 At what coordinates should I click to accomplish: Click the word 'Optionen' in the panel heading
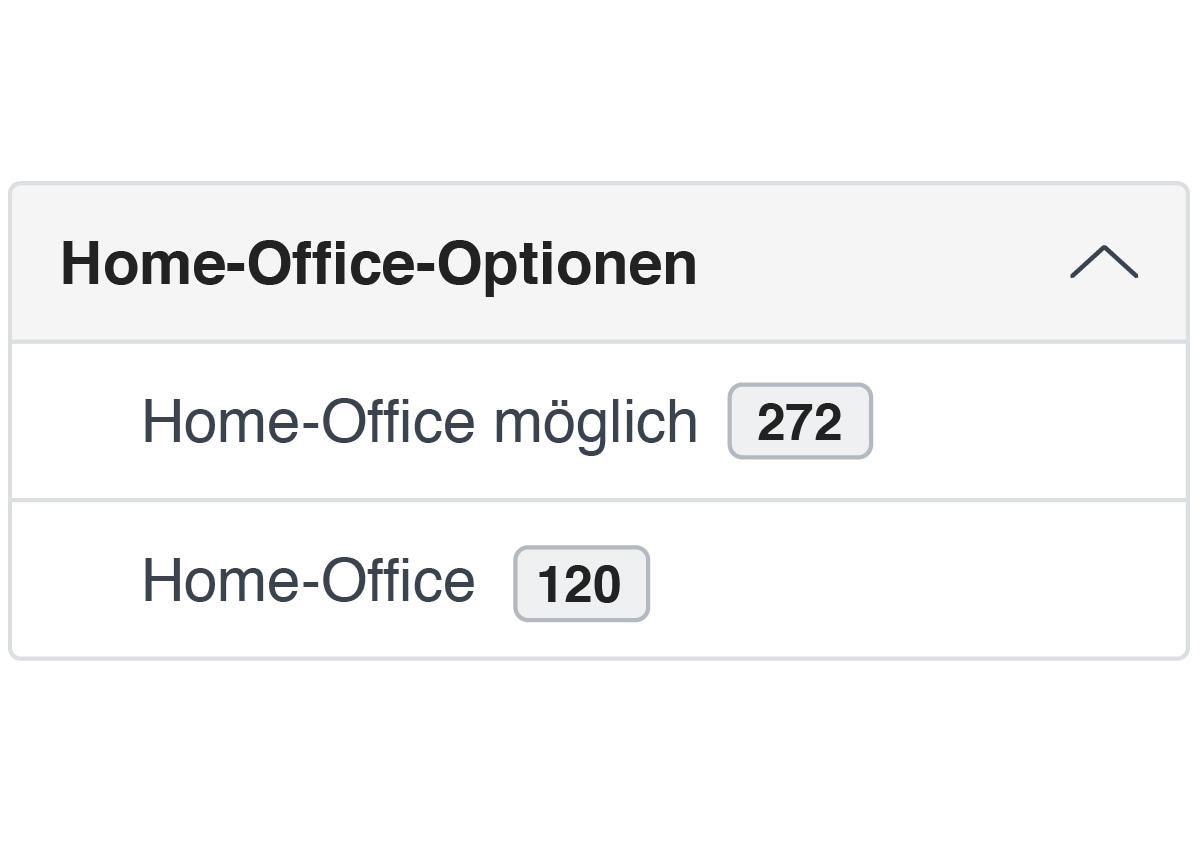[567, 264]
